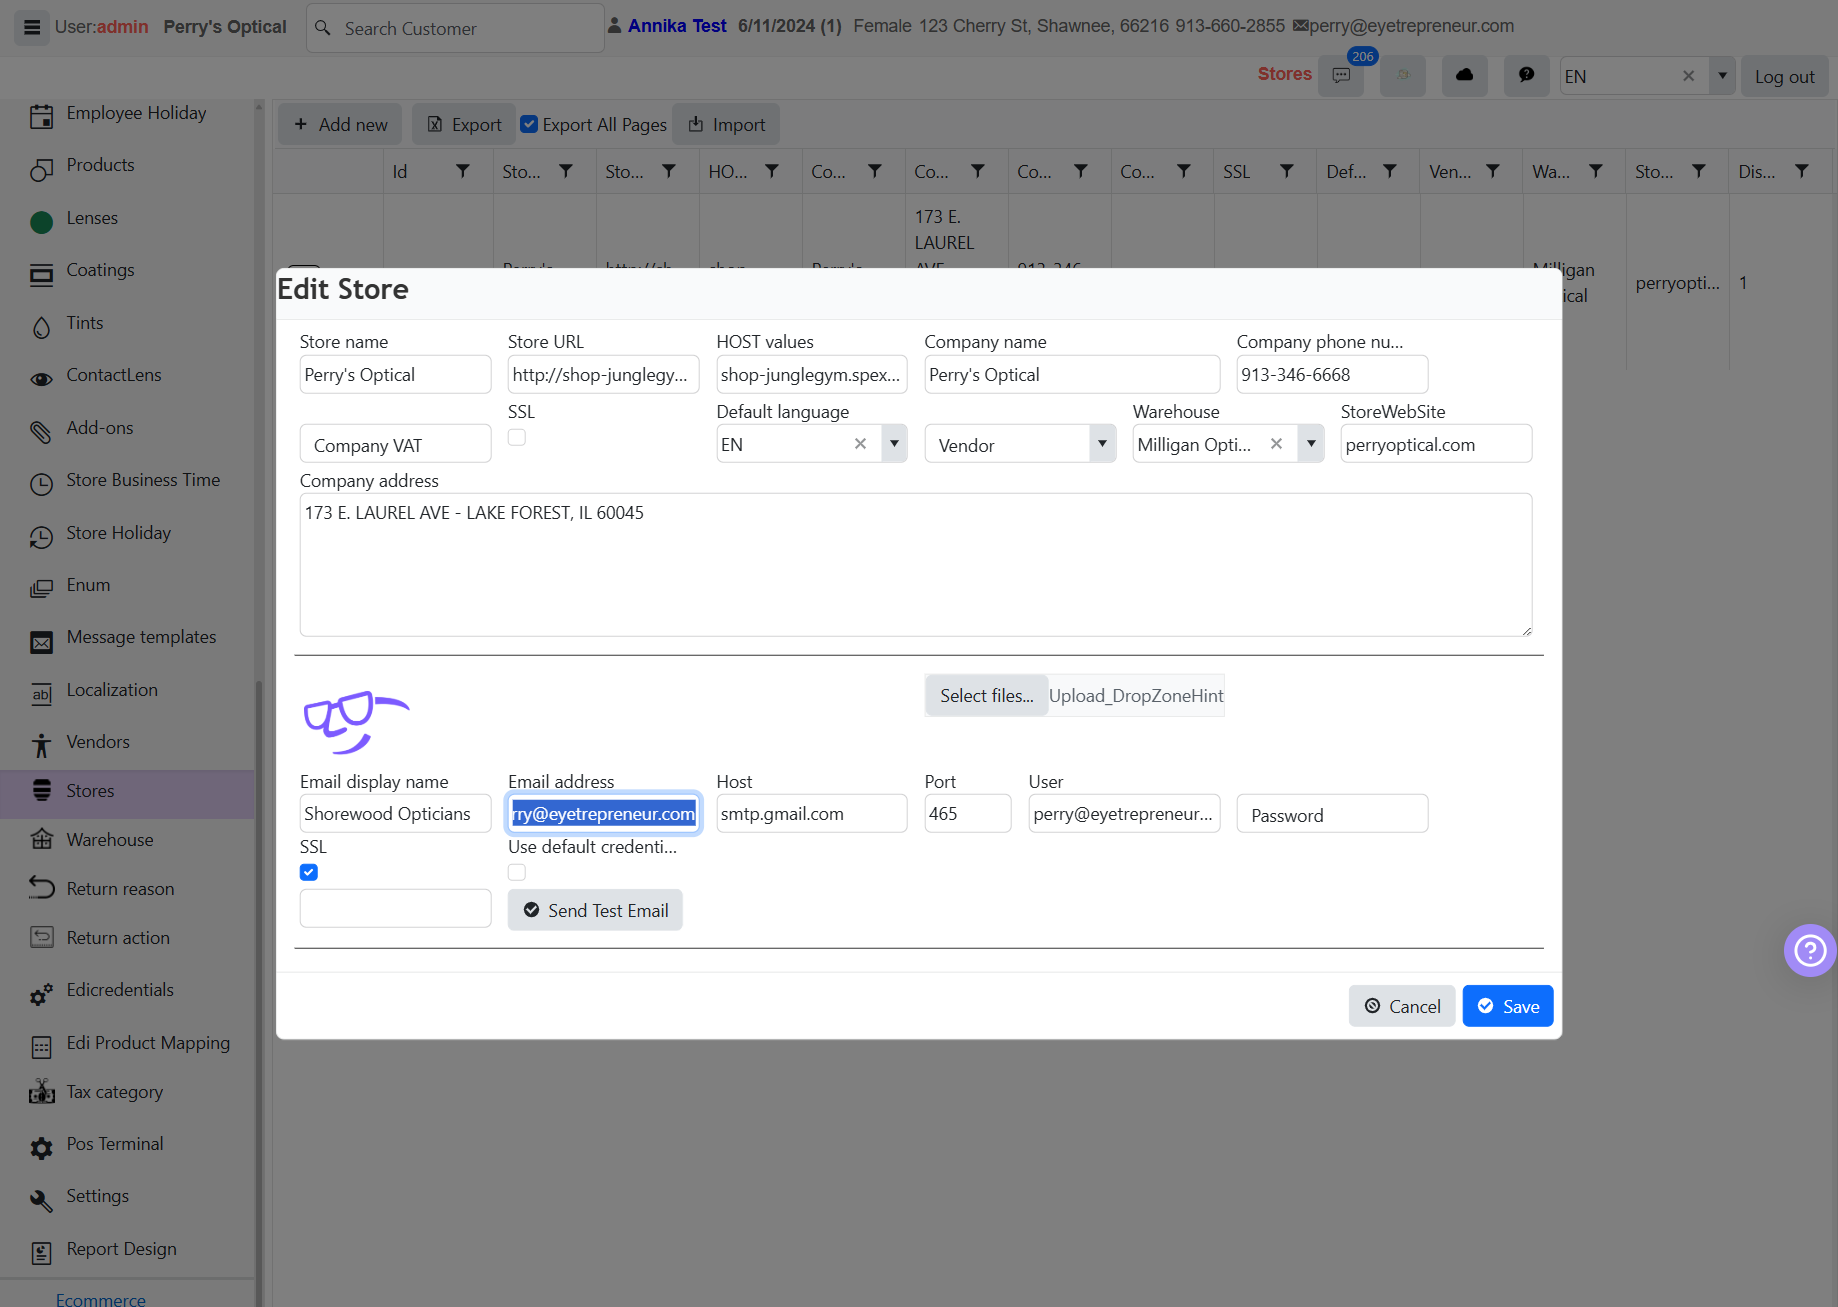
Task: Clear the header language selection
Action: click(x=1688, y=76)
